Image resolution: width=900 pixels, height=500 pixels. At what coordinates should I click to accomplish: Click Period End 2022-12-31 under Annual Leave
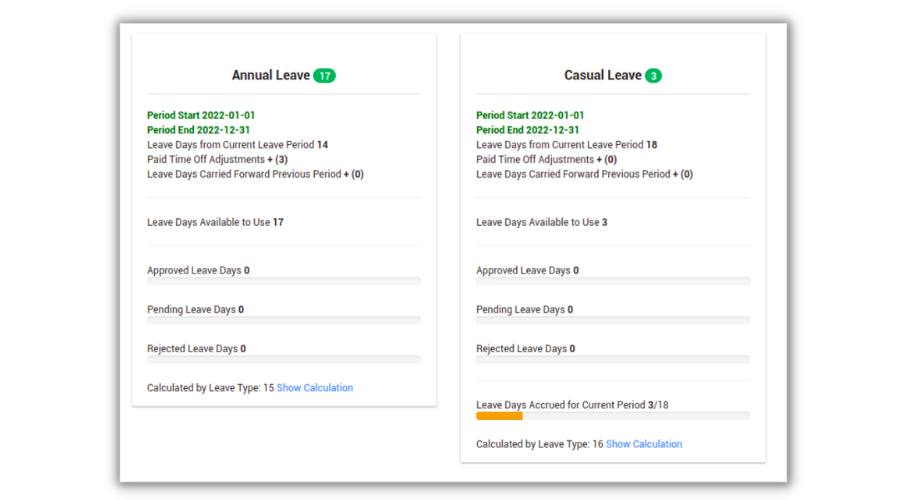tap(198, 130)
